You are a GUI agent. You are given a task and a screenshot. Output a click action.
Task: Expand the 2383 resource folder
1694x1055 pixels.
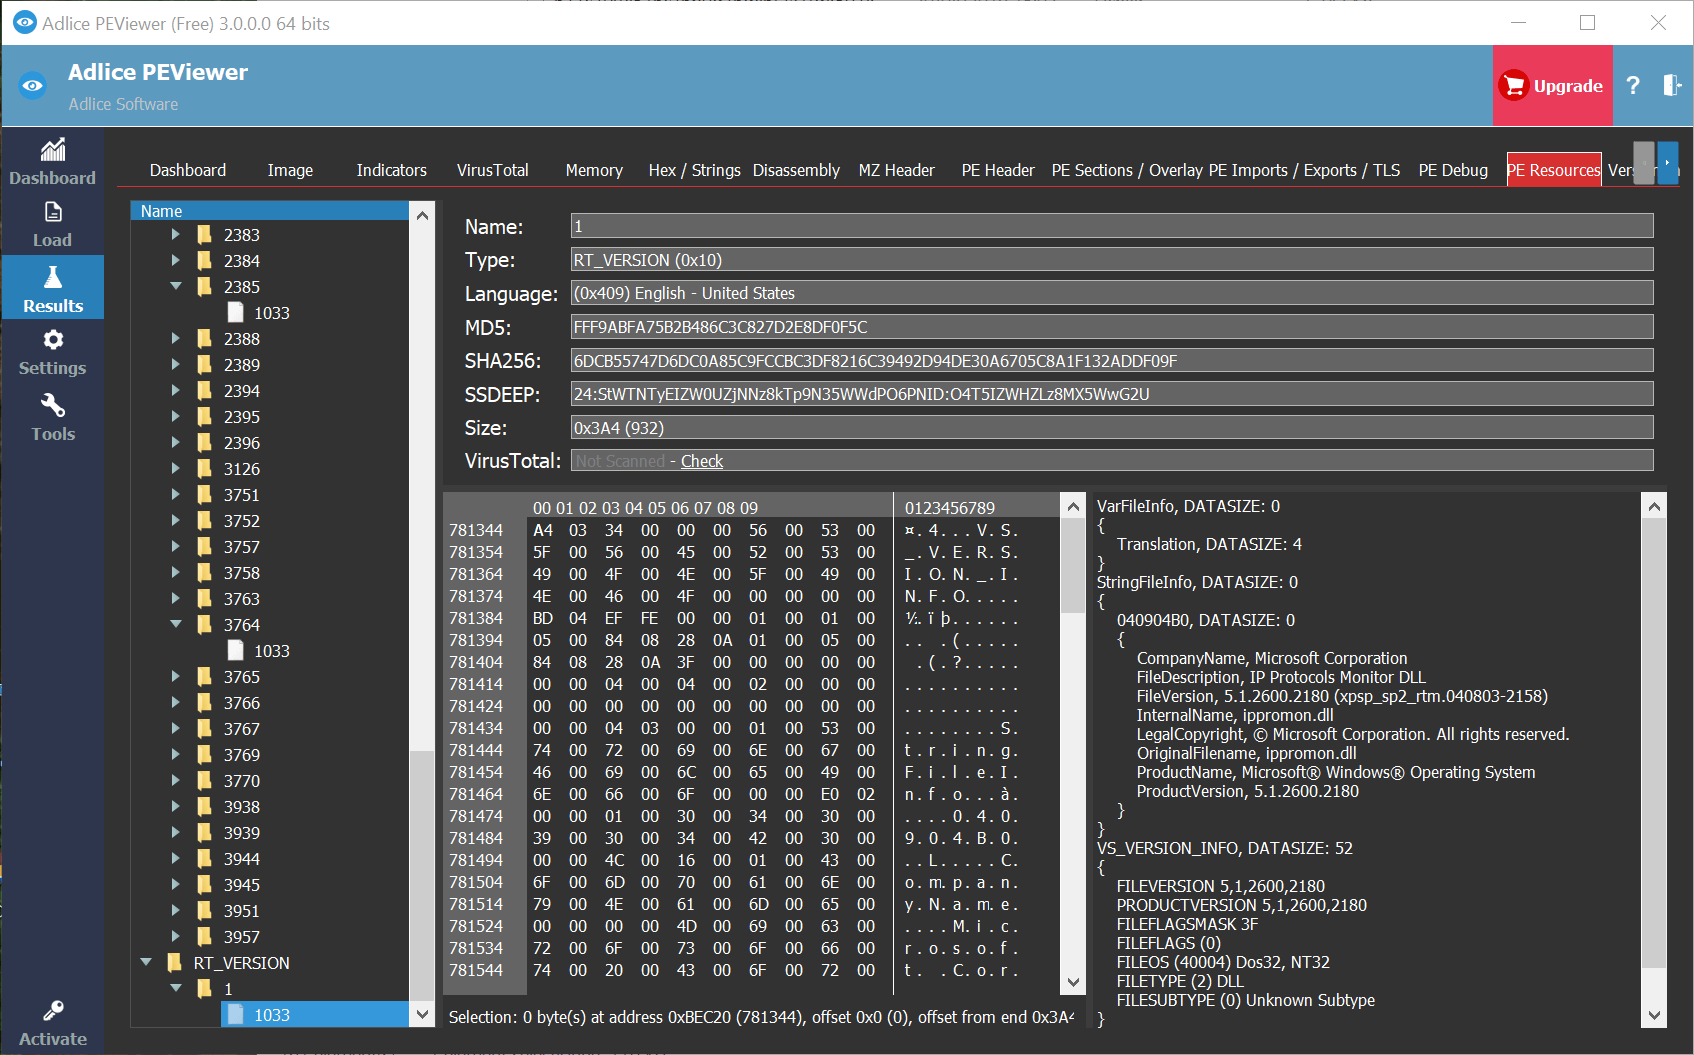(176, 234)
